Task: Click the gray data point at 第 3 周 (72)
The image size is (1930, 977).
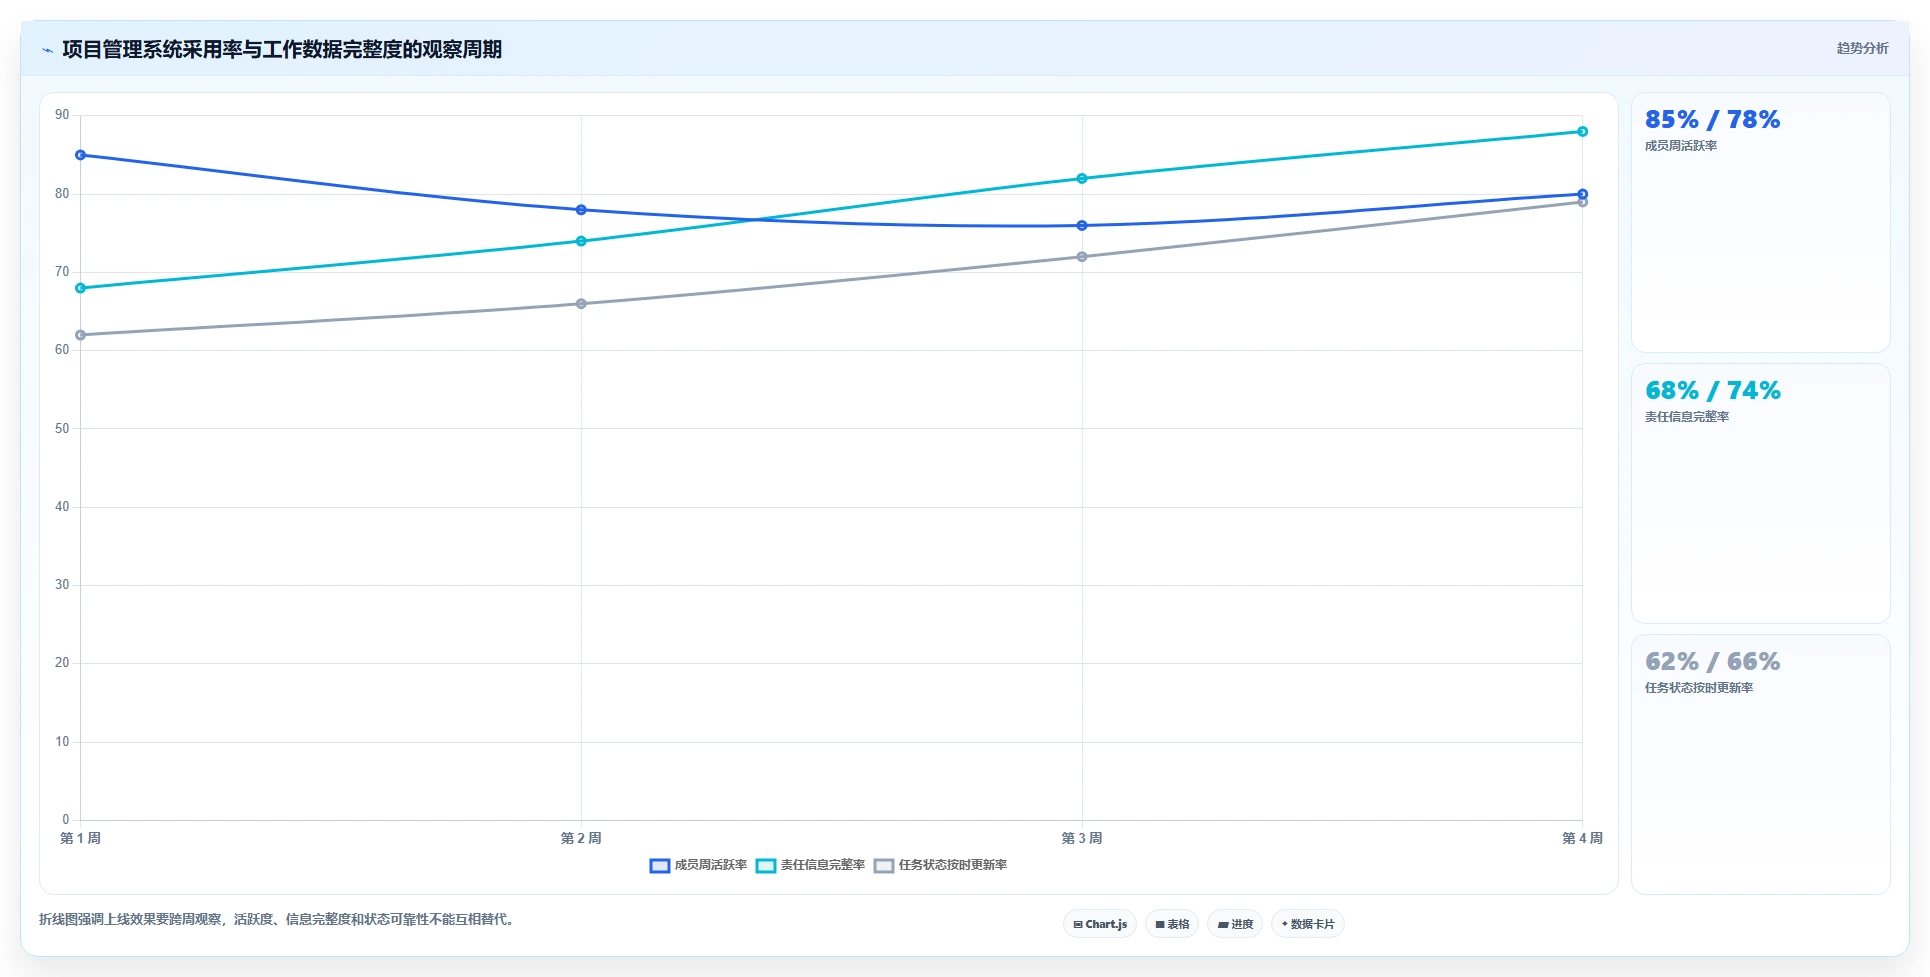Action: pos(1082,257)
